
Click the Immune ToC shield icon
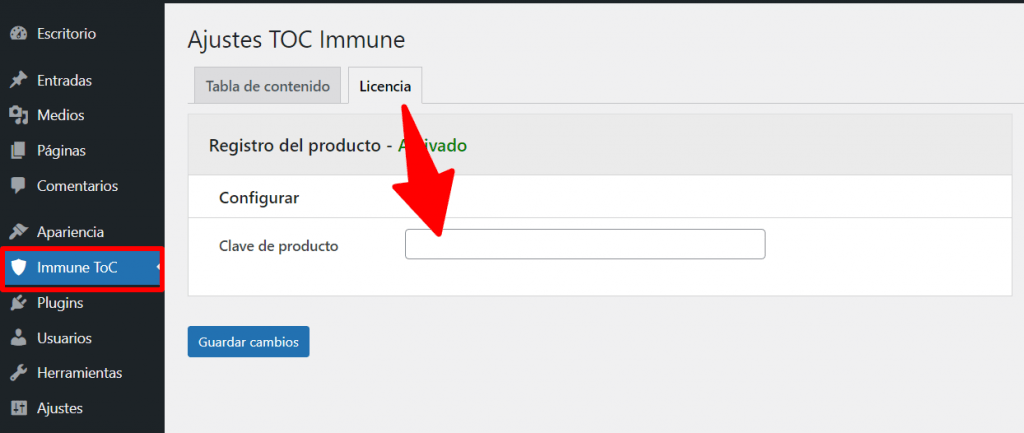point(18,268)
